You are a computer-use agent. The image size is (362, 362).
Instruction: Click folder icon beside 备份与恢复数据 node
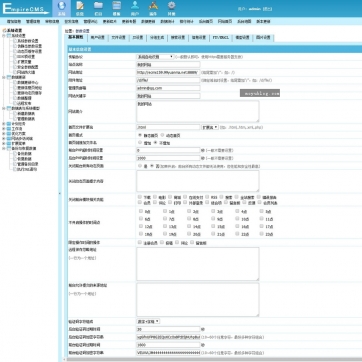coord(9,149)
